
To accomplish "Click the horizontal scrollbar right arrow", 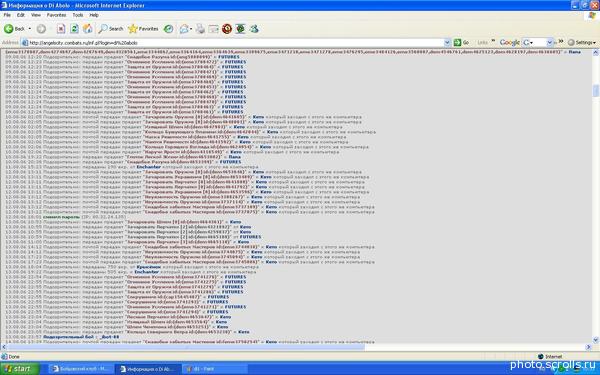I will 589,347.
